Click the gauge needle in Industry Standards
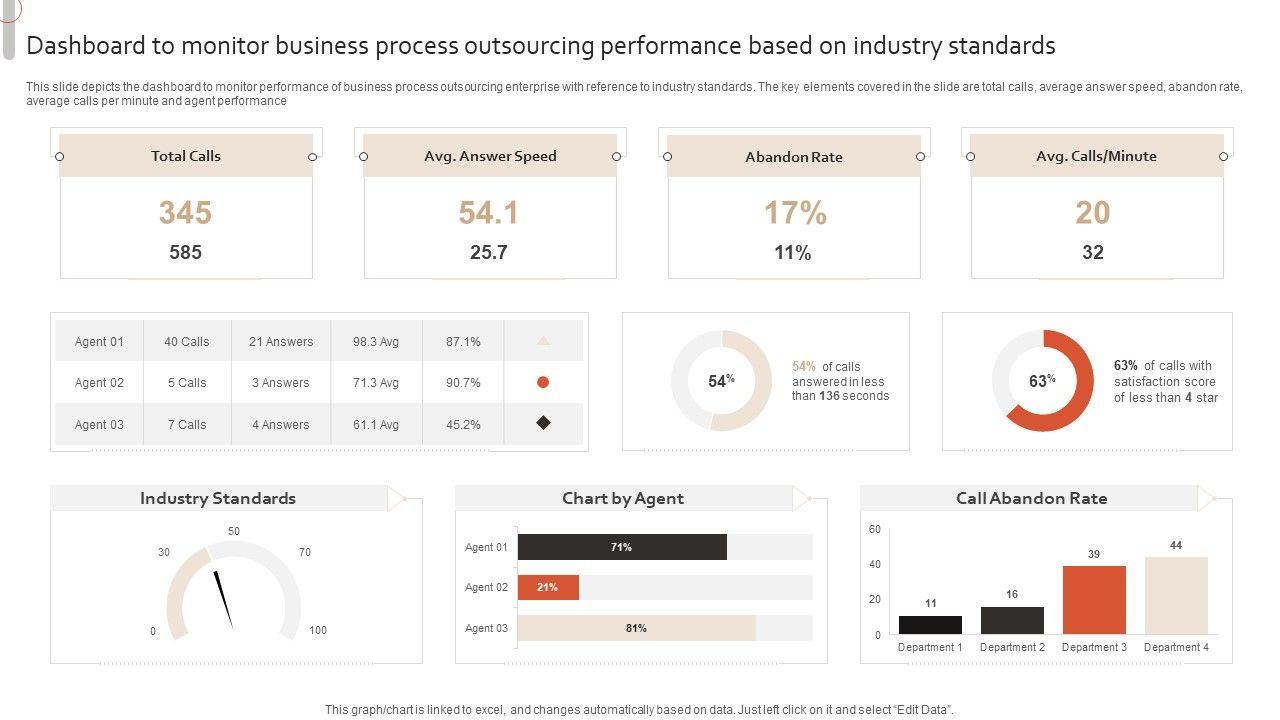This screenshot has height=720, width=1280. tap(223, 599)
